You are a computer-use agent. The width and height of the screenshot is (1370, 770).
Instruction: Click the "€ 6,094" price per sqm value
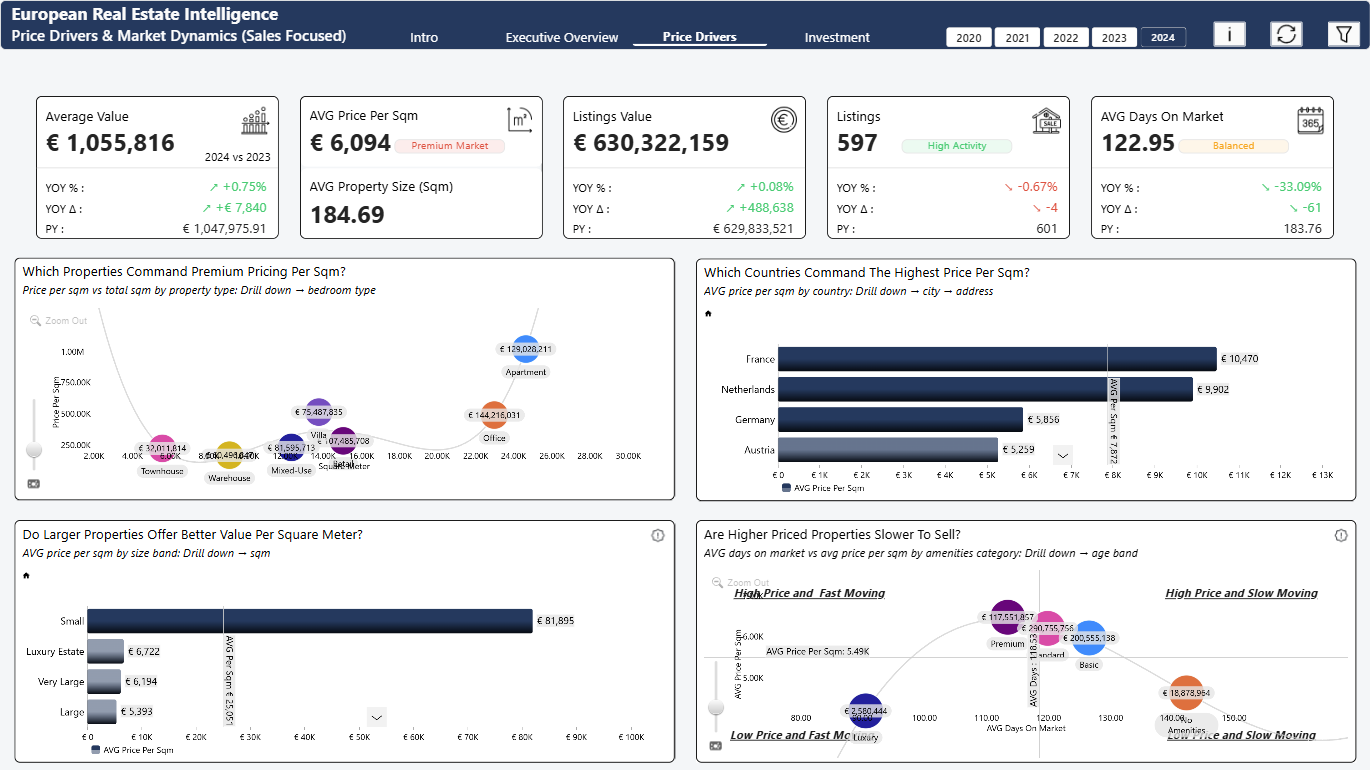350,143
